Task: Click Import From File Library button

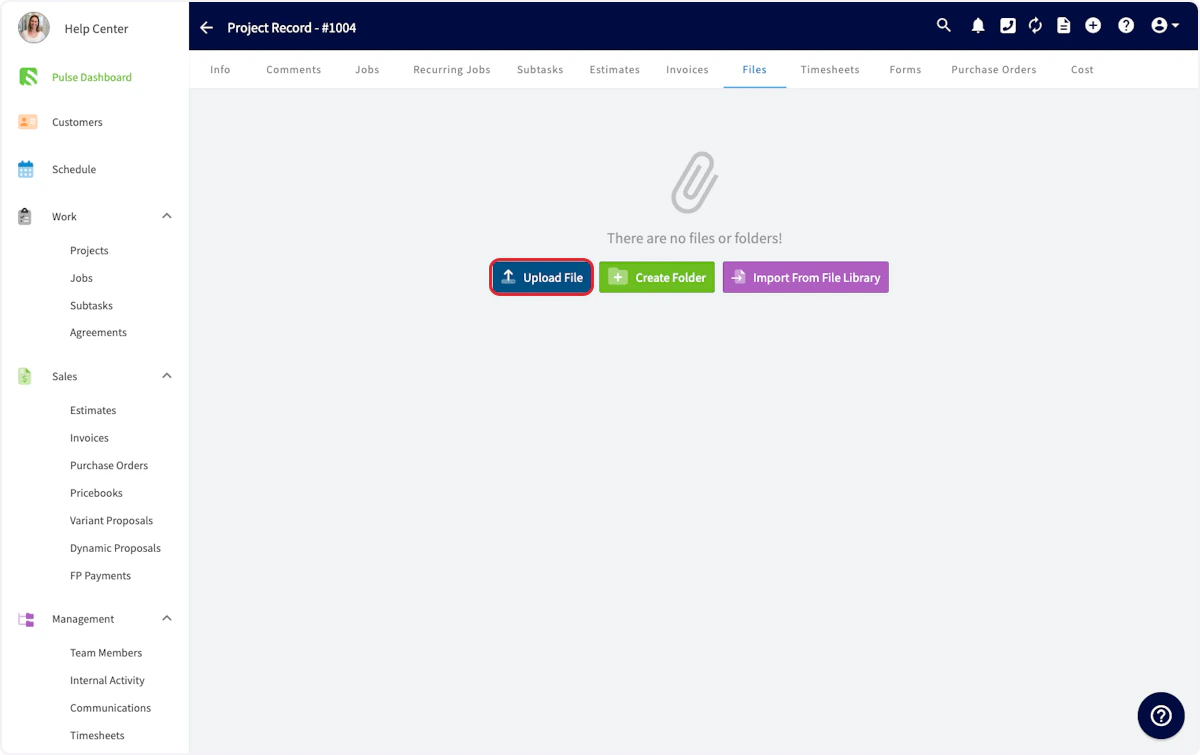Action: pos(806,277)
